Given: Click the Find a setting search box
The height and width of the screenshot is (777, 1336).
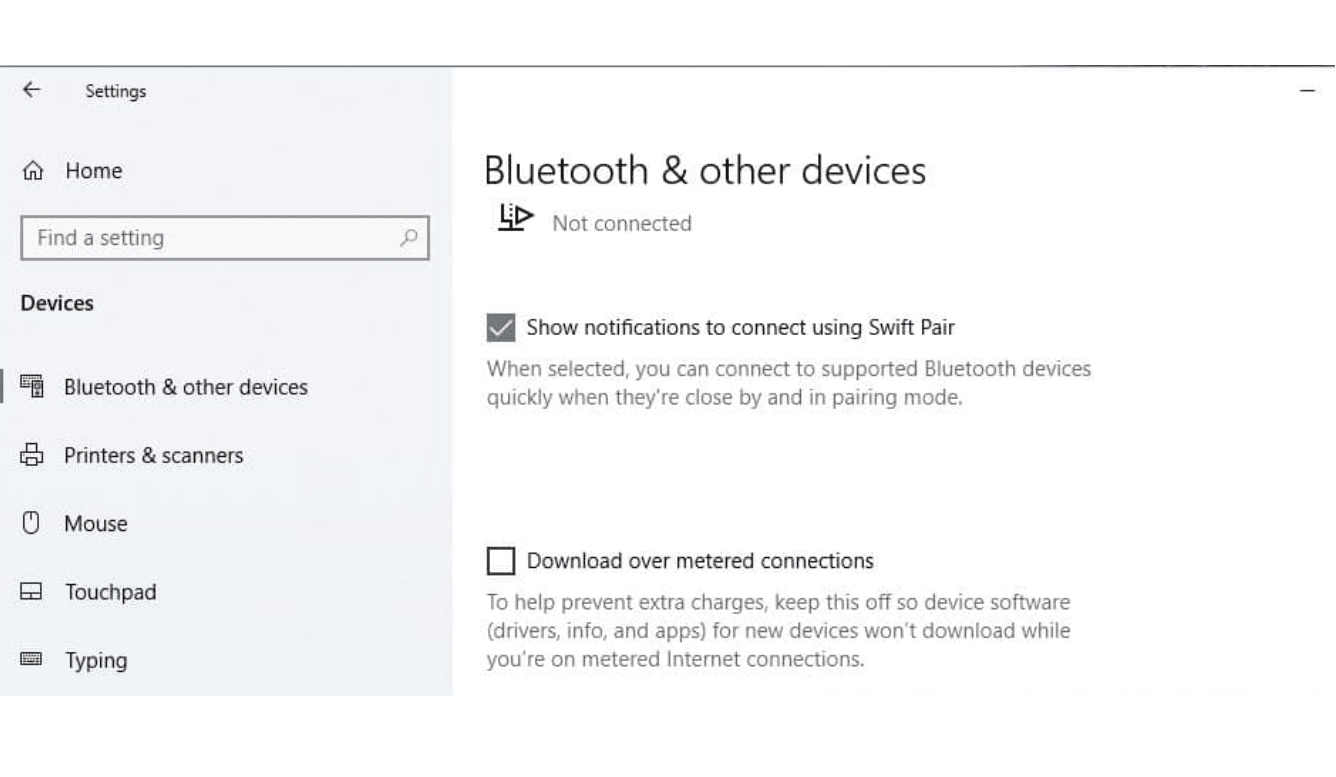Looking at the screenshot, I should point(200,238).
